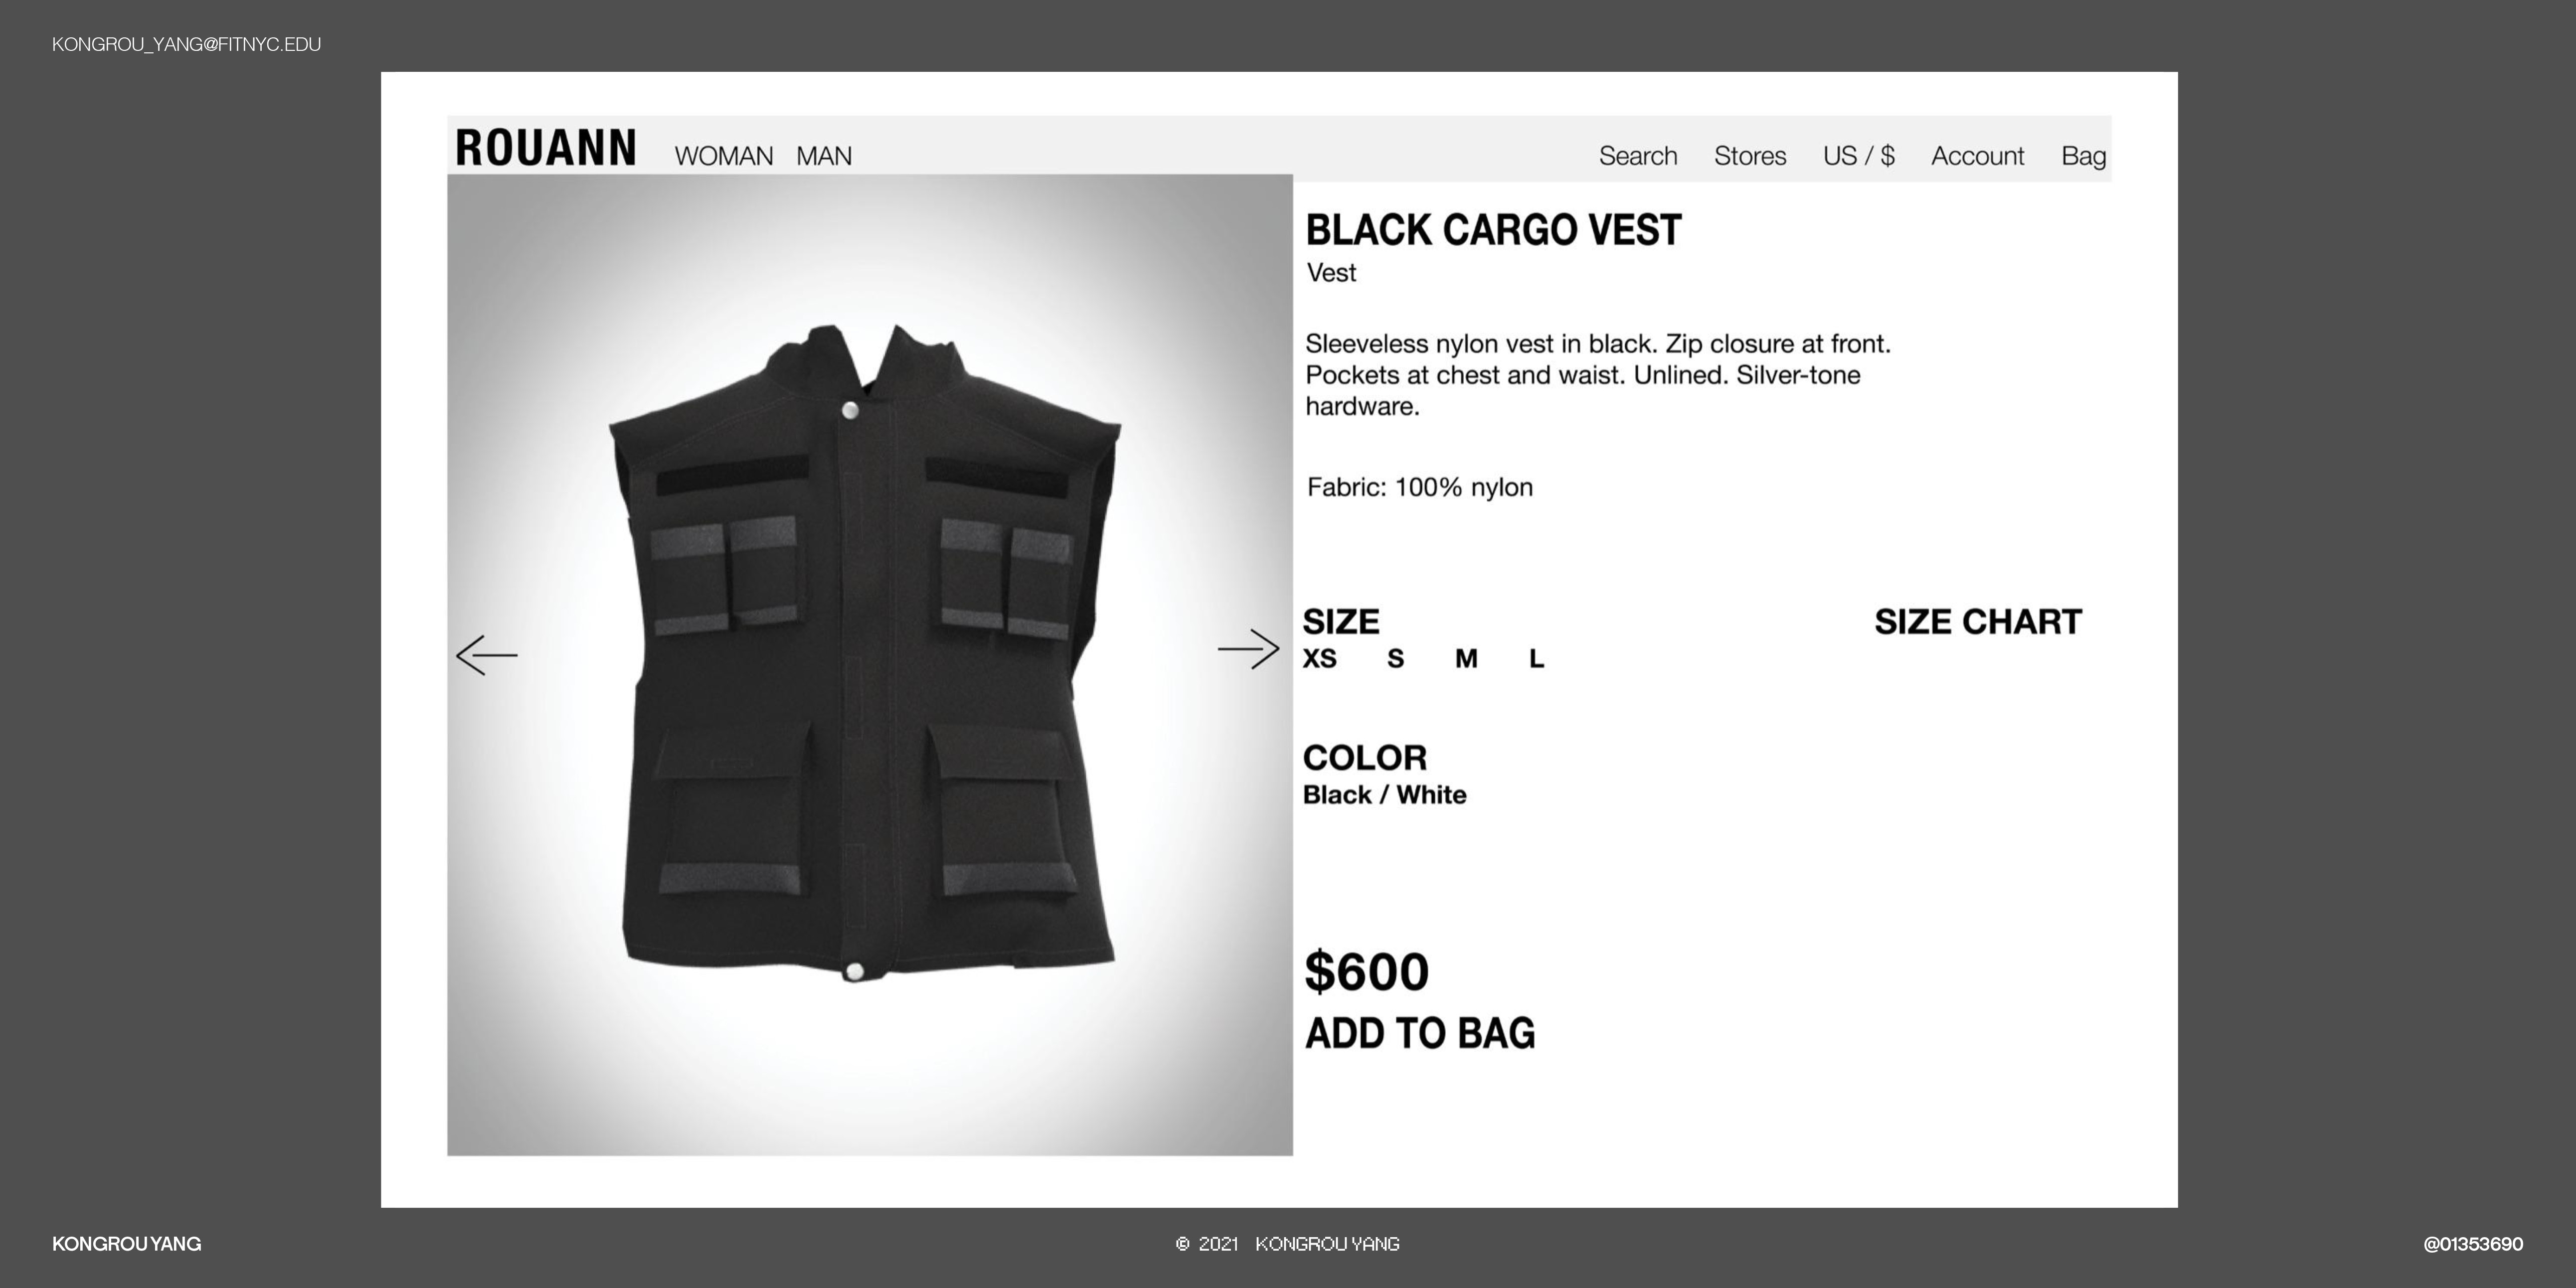
Task: Click the left arrow for previous image
Action: click(487, 655)
